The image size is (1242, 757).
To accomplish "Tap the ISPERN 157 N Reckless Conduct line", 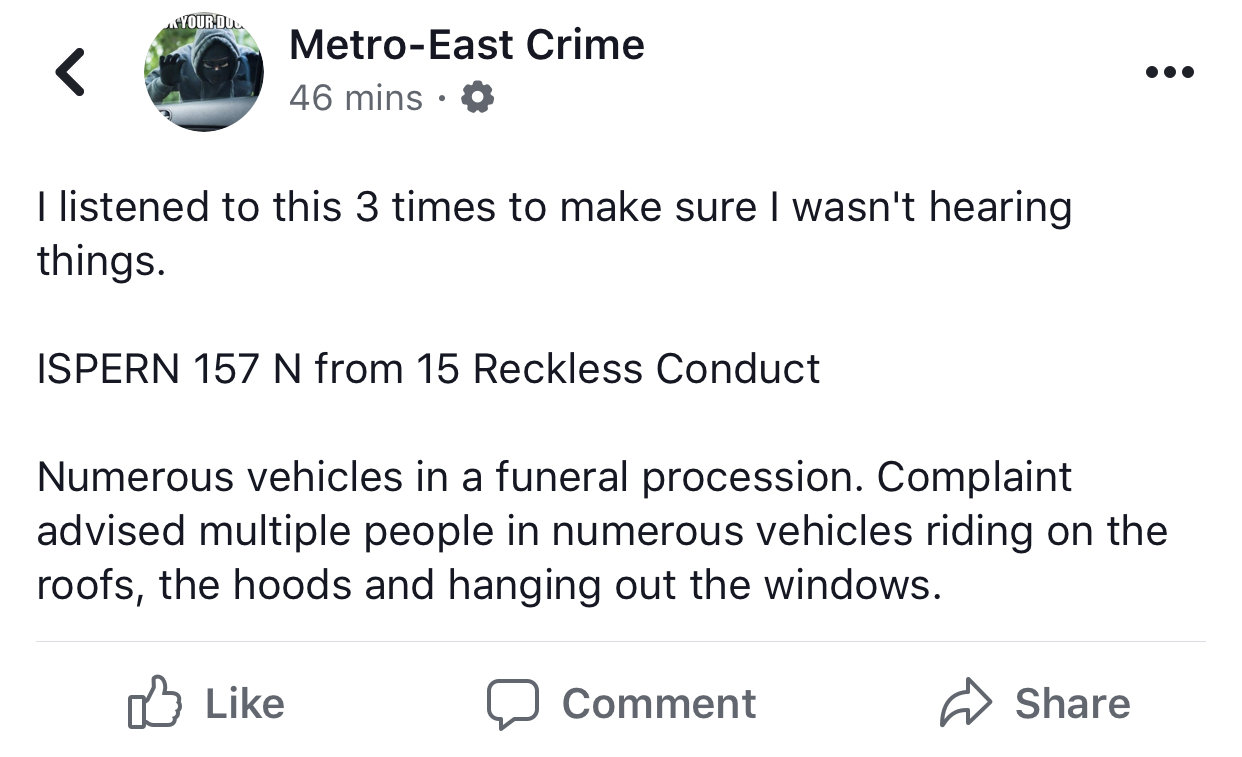I will click(428, 369).
